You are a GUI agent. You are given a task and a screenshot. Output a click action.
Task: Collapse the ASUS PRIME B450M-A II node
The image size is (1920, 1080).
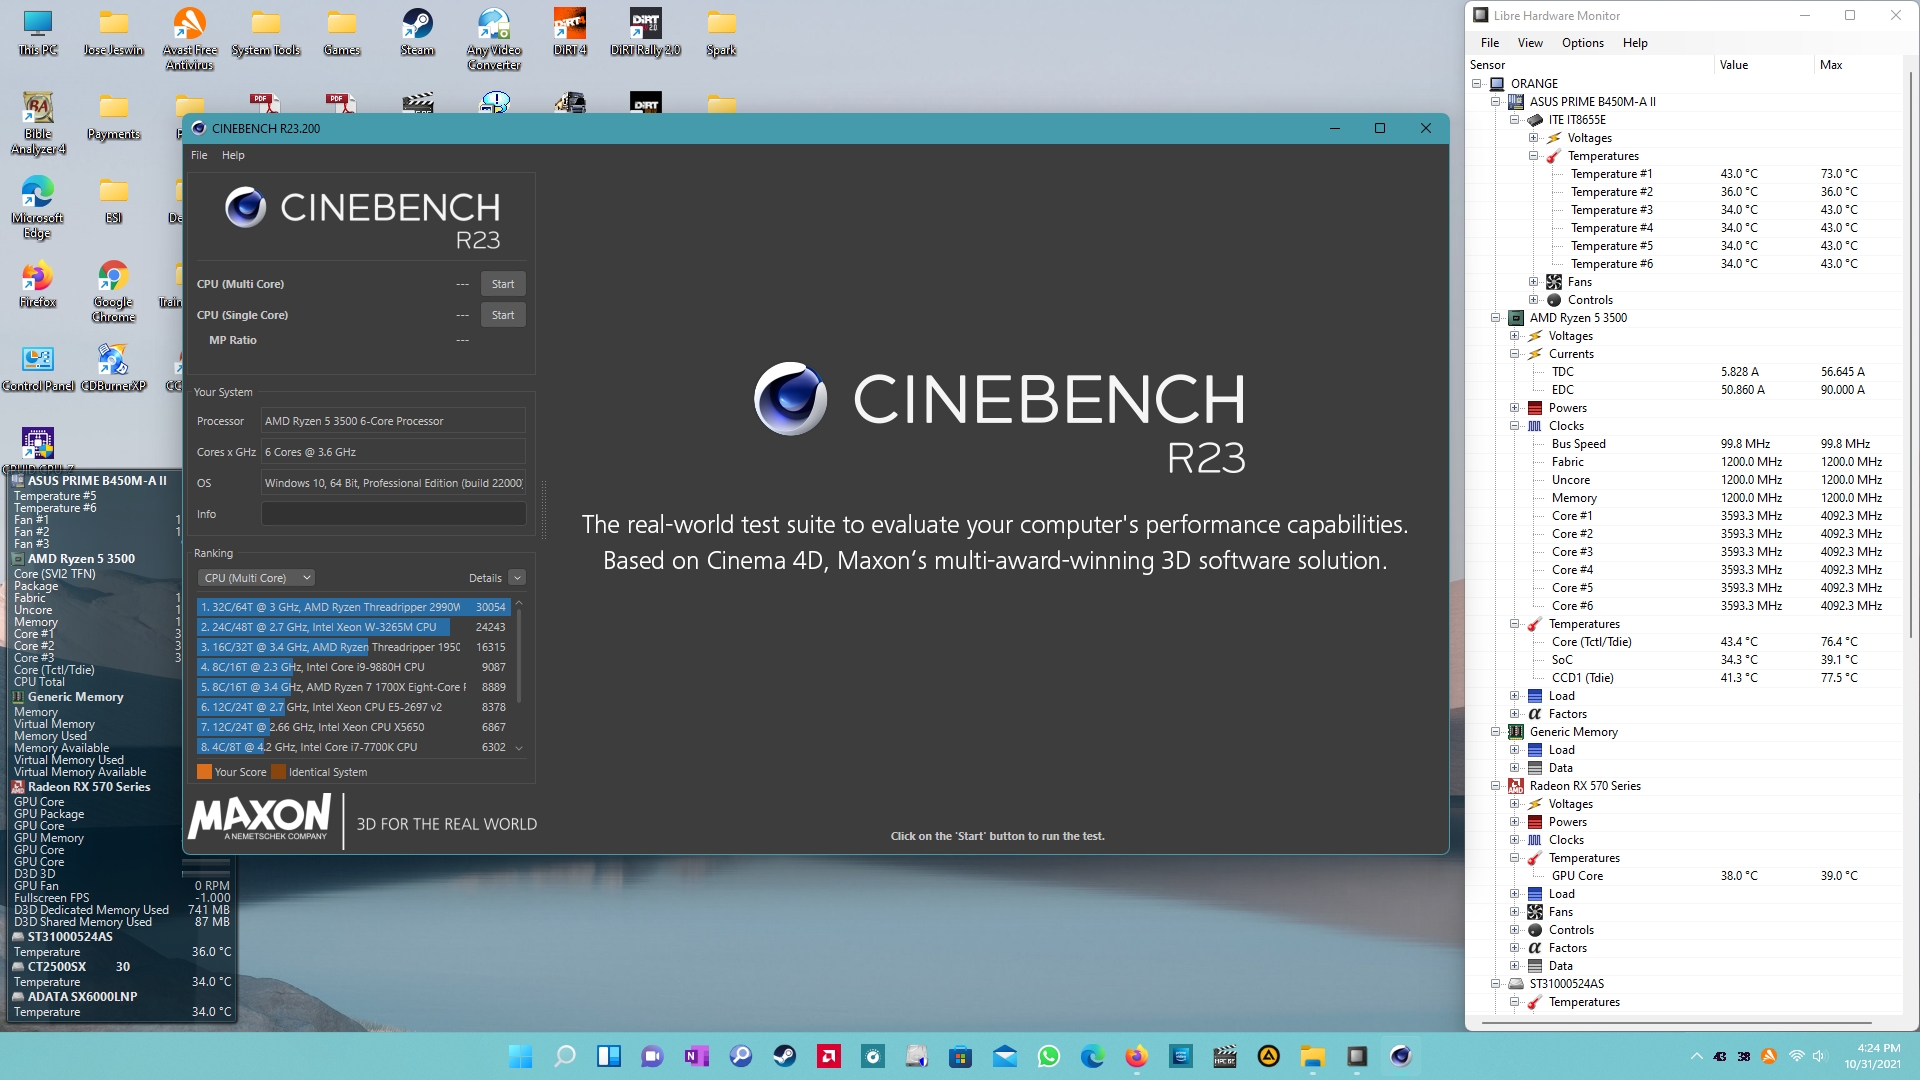point(1495,102)
